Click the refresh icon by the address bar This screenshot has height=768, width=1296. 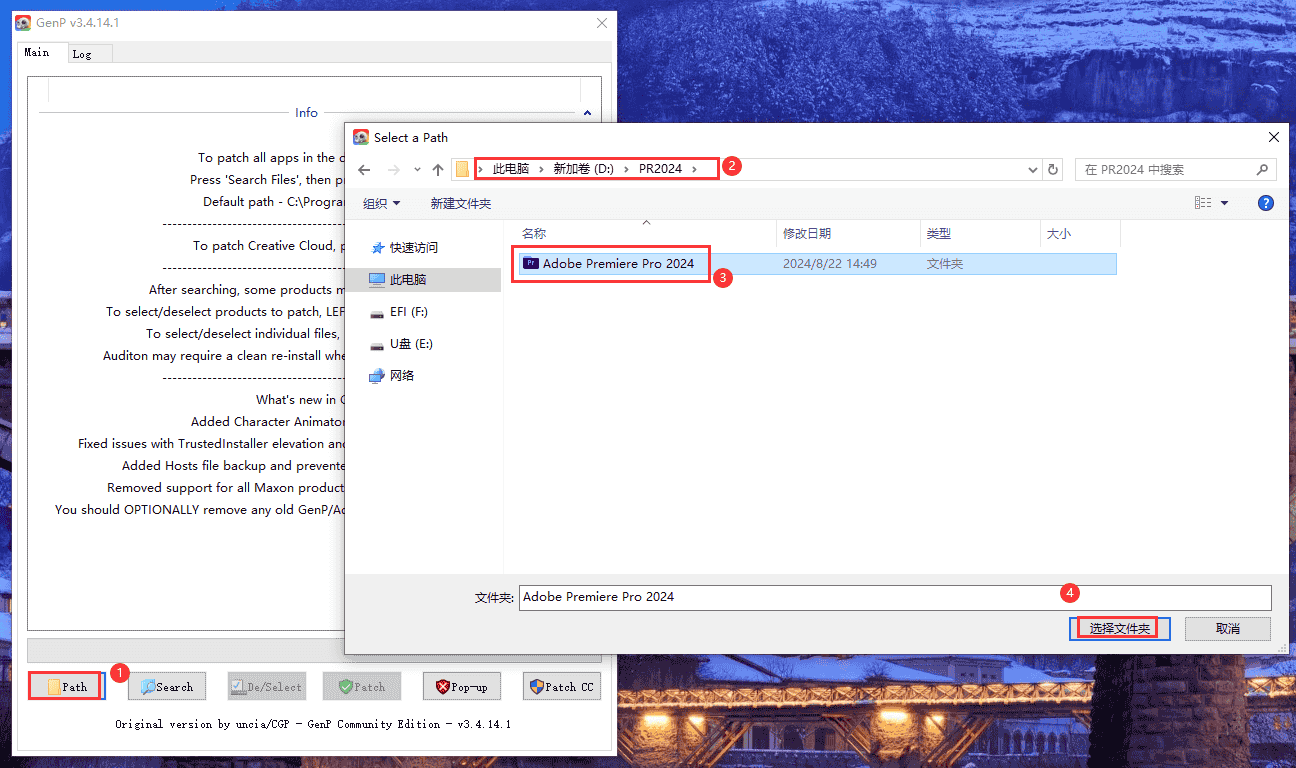[1053, 170]
